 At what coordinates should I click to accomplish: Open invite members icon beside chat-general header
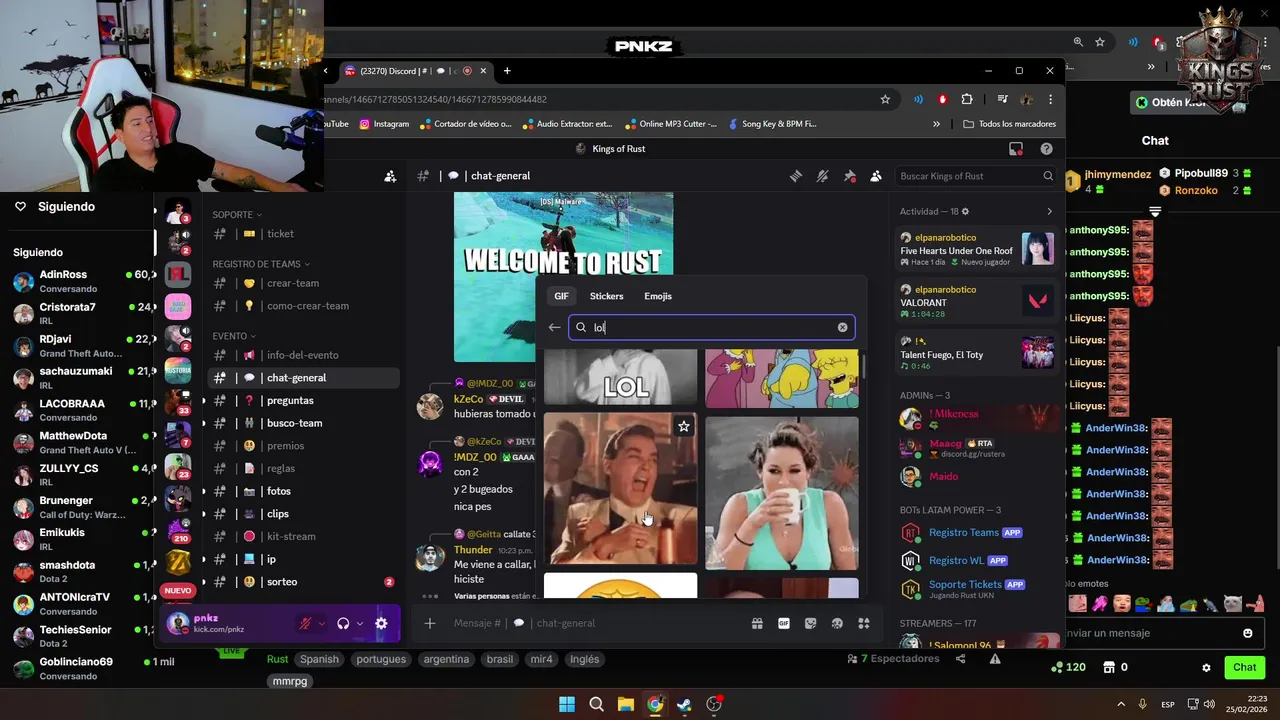coord(390,176)
